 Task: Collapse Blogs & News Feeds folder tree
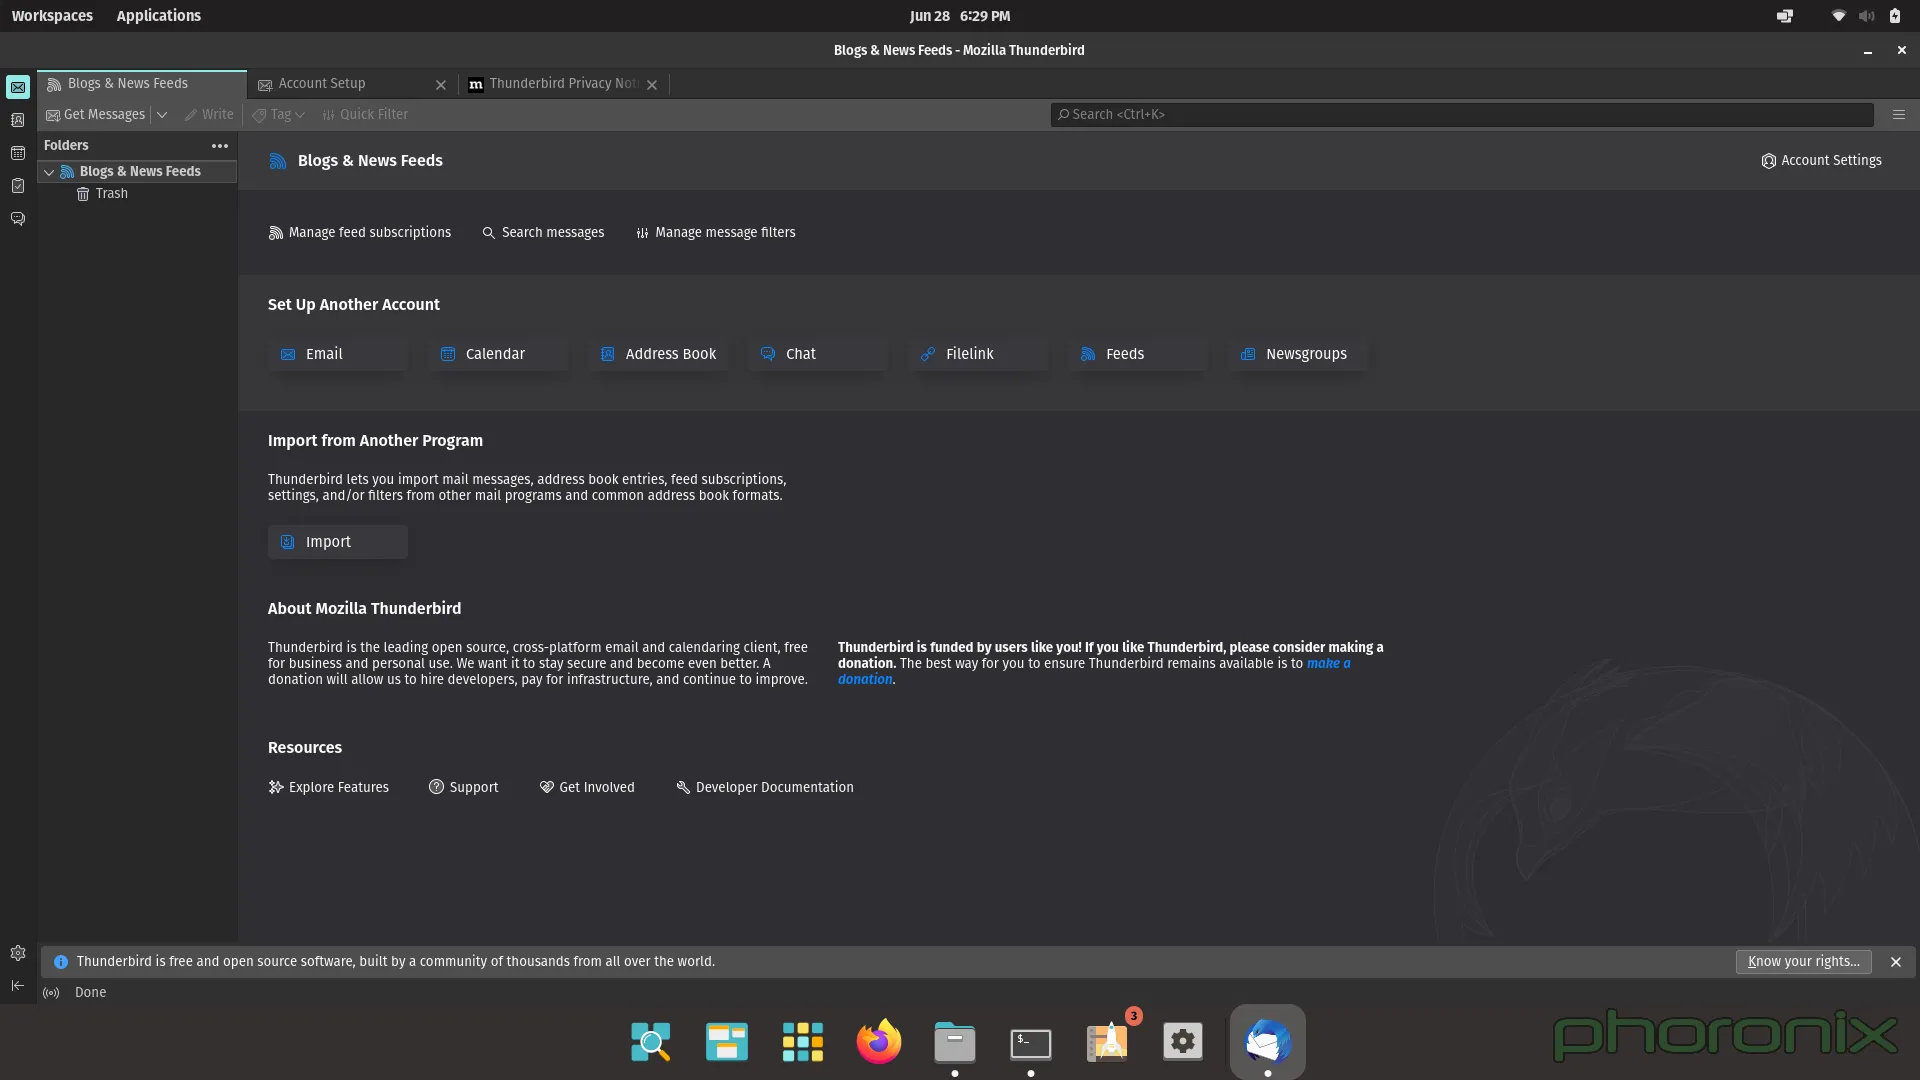coord(49,172)
